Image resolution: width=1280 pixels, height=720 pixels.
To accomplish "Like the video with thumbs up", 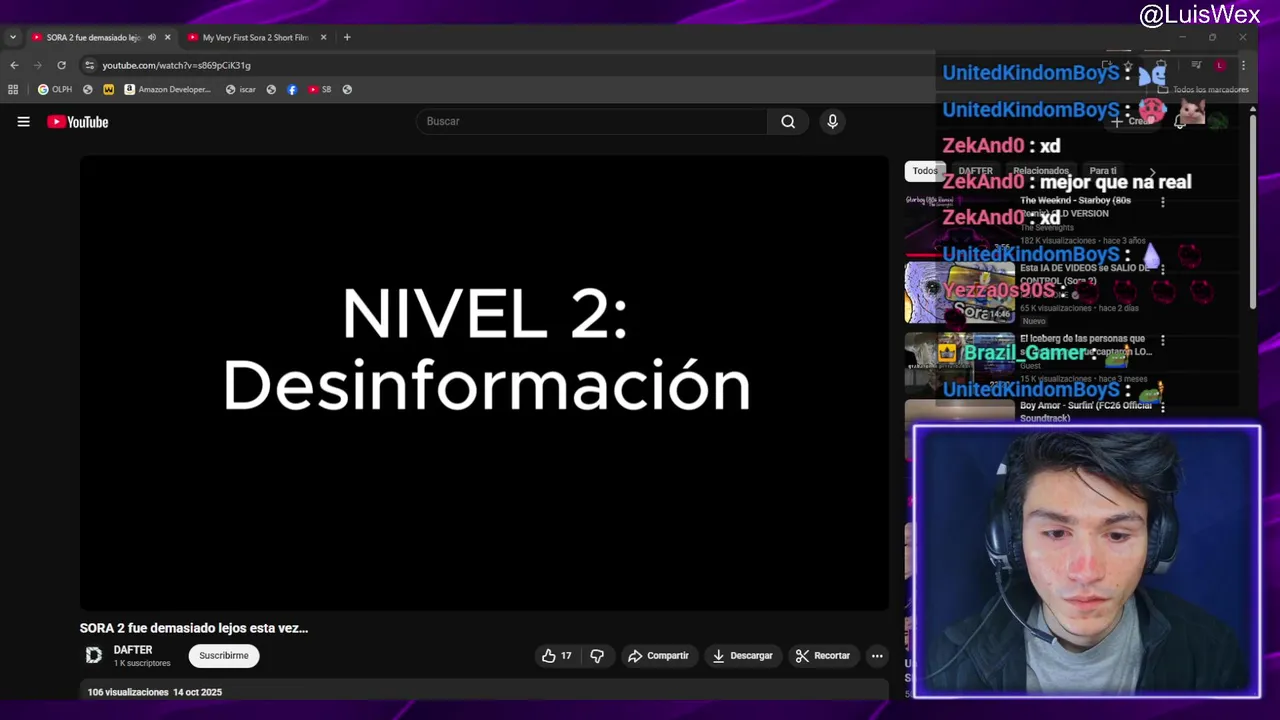I will 556,656.
